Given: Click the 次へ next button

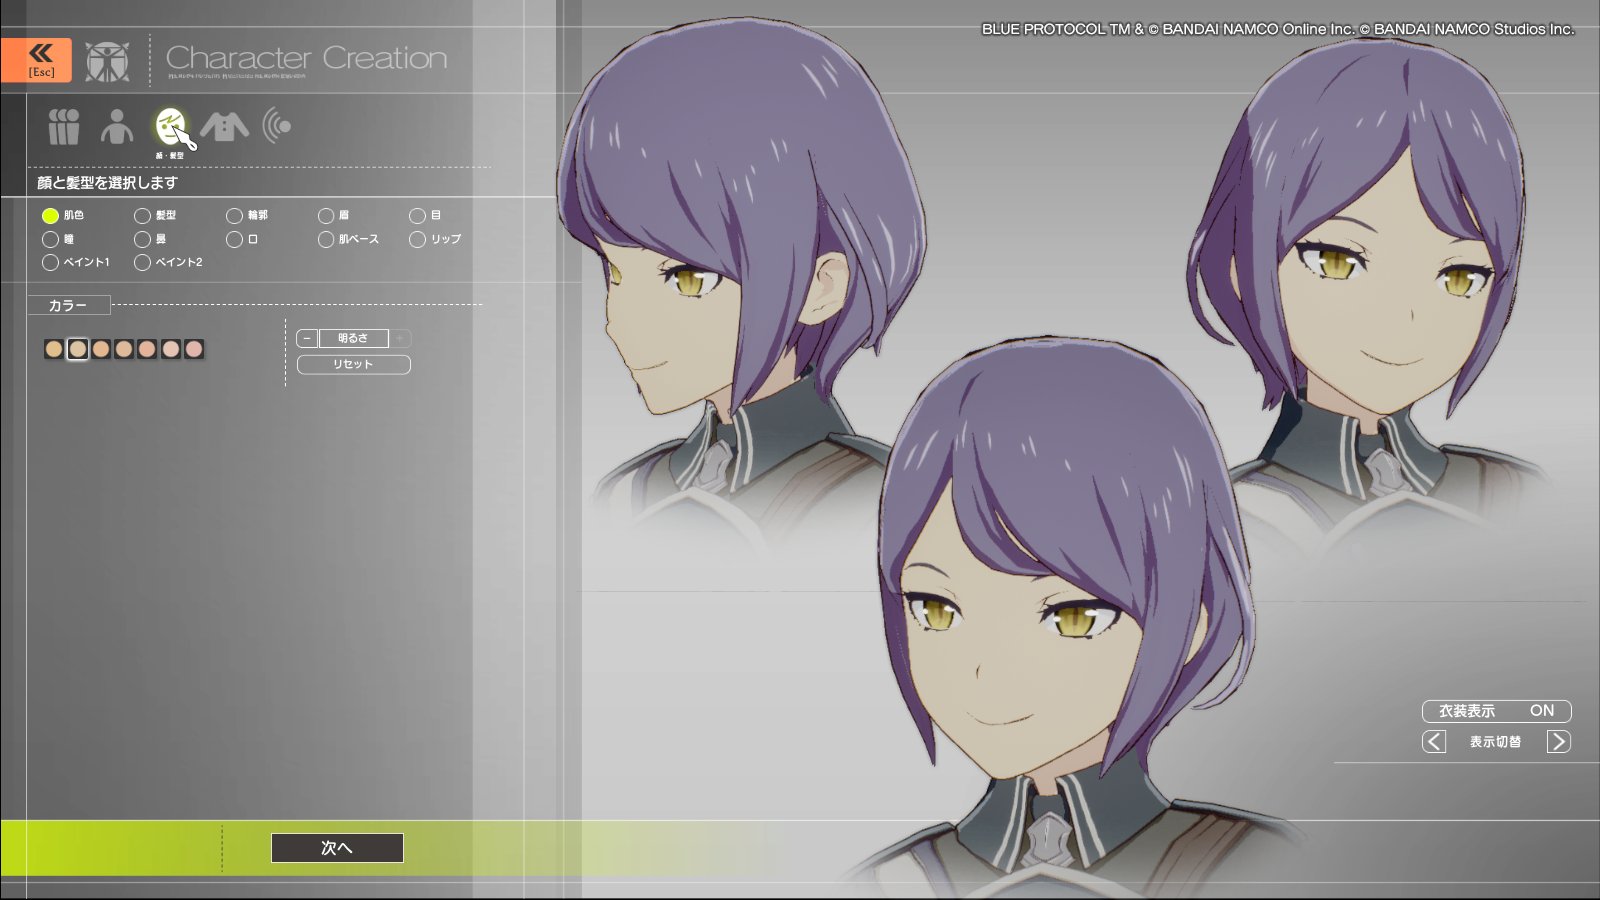Looking at the screenshot, I should [x=337, y=848].
